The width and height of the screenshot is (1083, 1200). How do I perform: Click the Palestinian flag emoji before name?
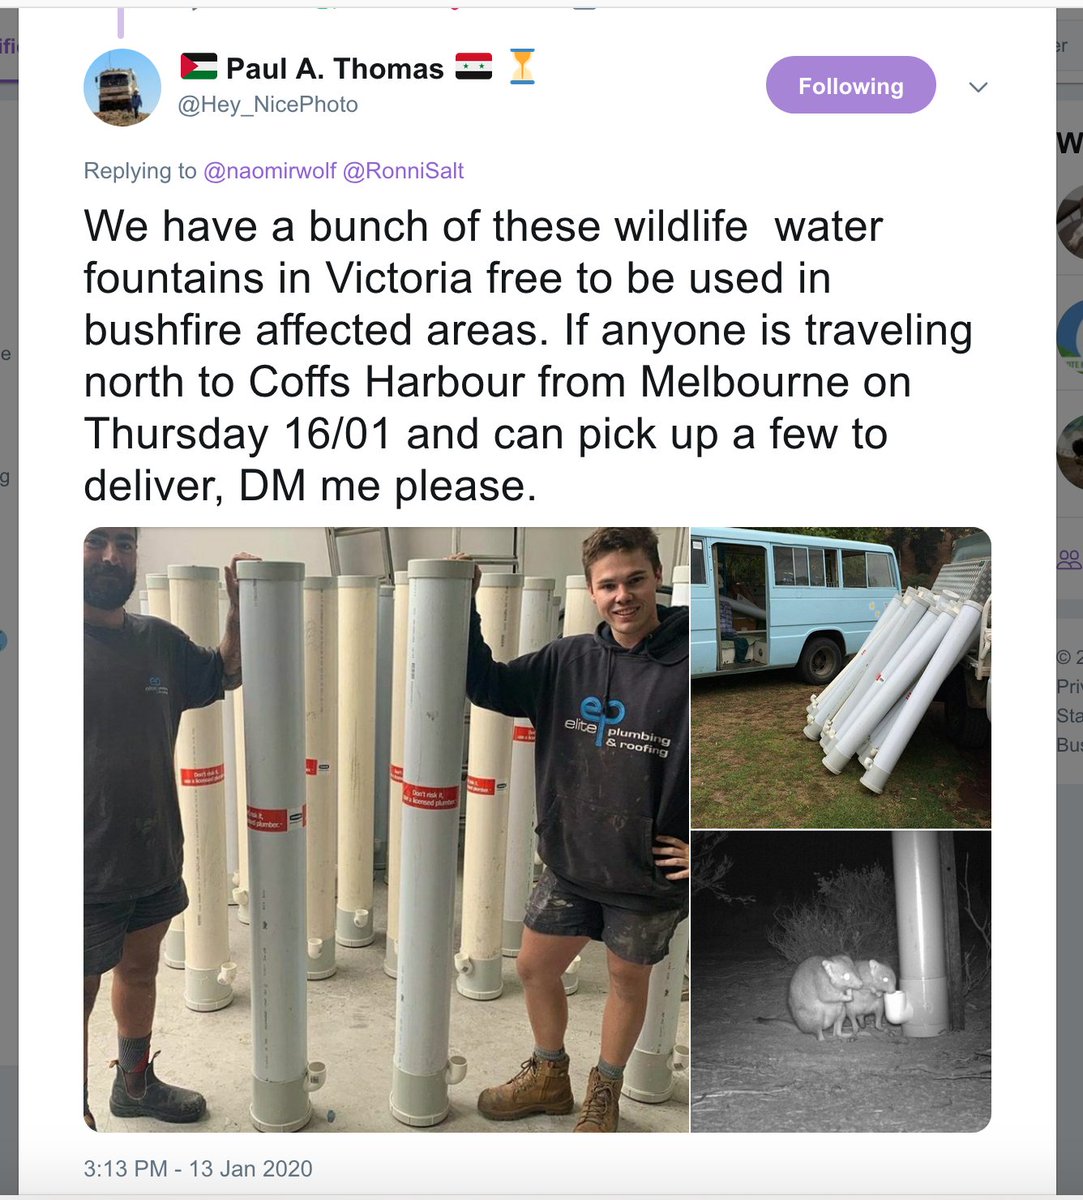tap(199, 67)
